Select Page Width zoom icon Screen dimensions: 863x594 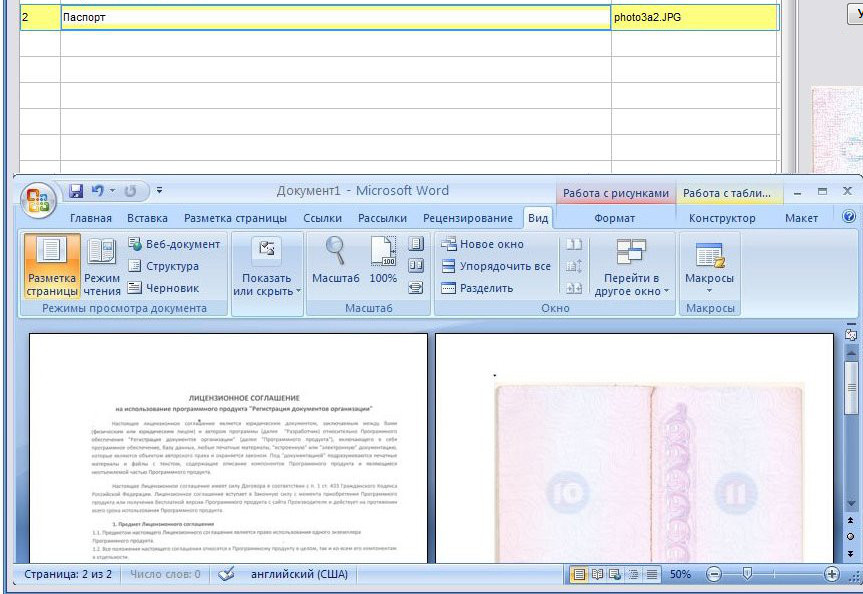click(x=416, y=288)
